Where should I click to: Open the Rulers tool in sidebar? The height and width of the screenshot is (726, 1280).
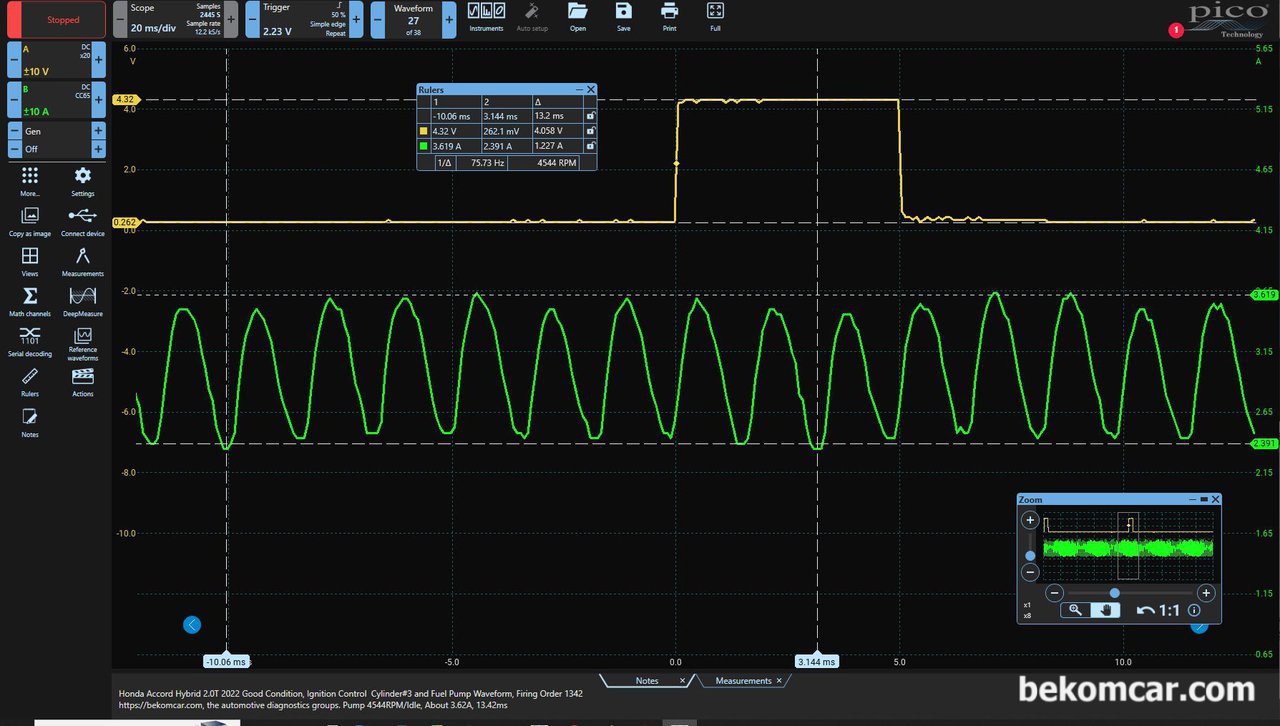[30, 381]
